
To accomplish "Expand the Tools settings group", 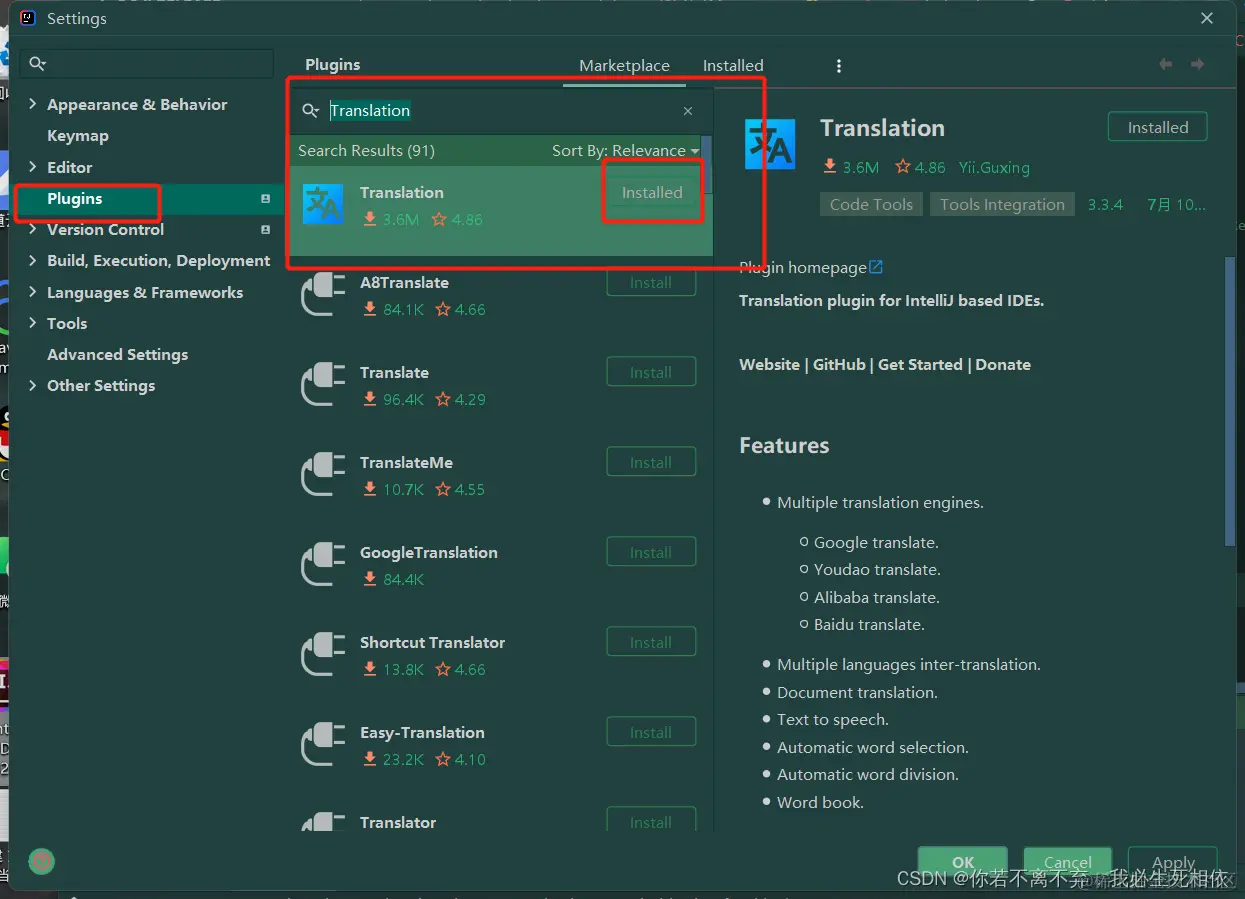I will pyautogui.click(x=33, y=324).
